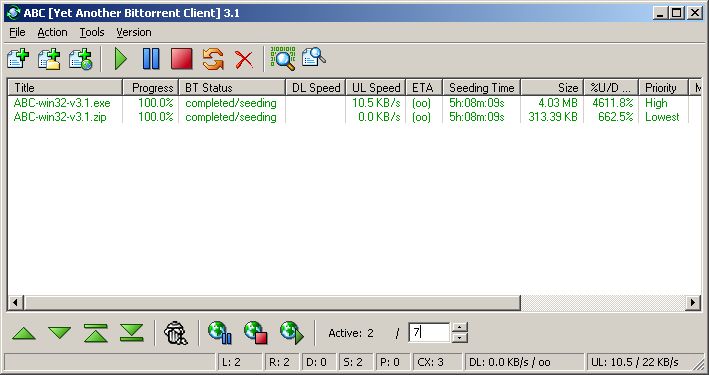The height and width of the screenshot is (375, 709).
Task: Open the Tools menu
Action: coord(92,33)
